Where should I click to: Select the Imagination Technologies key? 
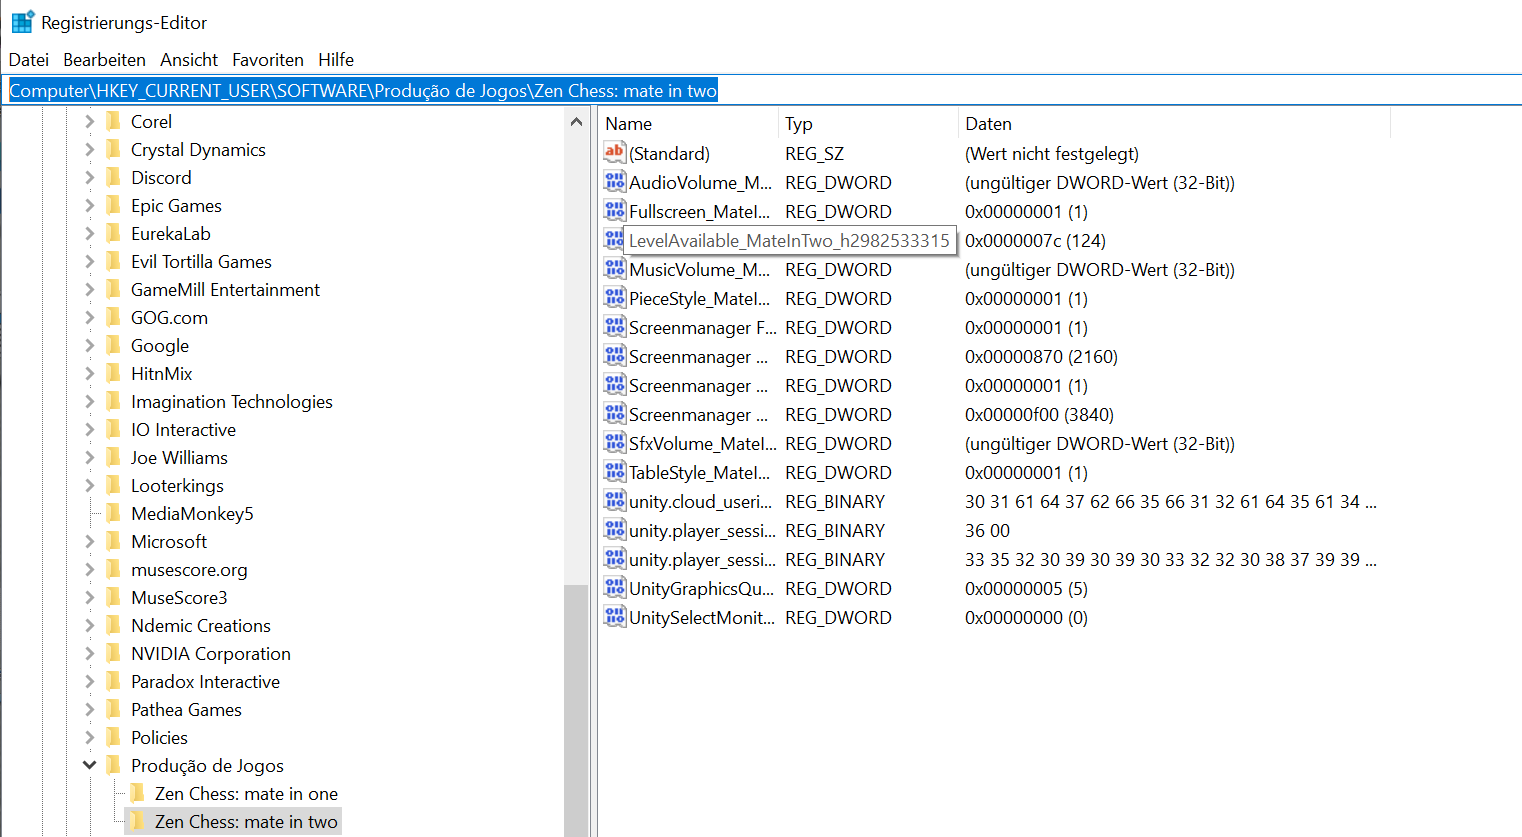tap(231, 401)
